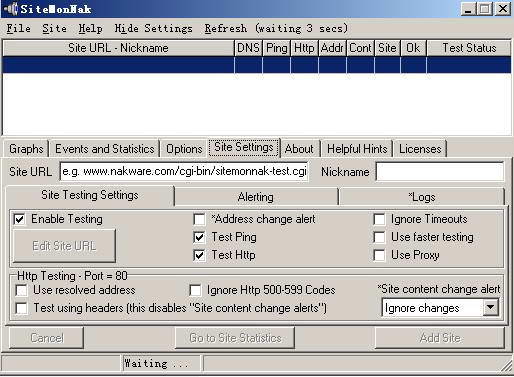Click the window resize grip in the corner

[507, 367]
